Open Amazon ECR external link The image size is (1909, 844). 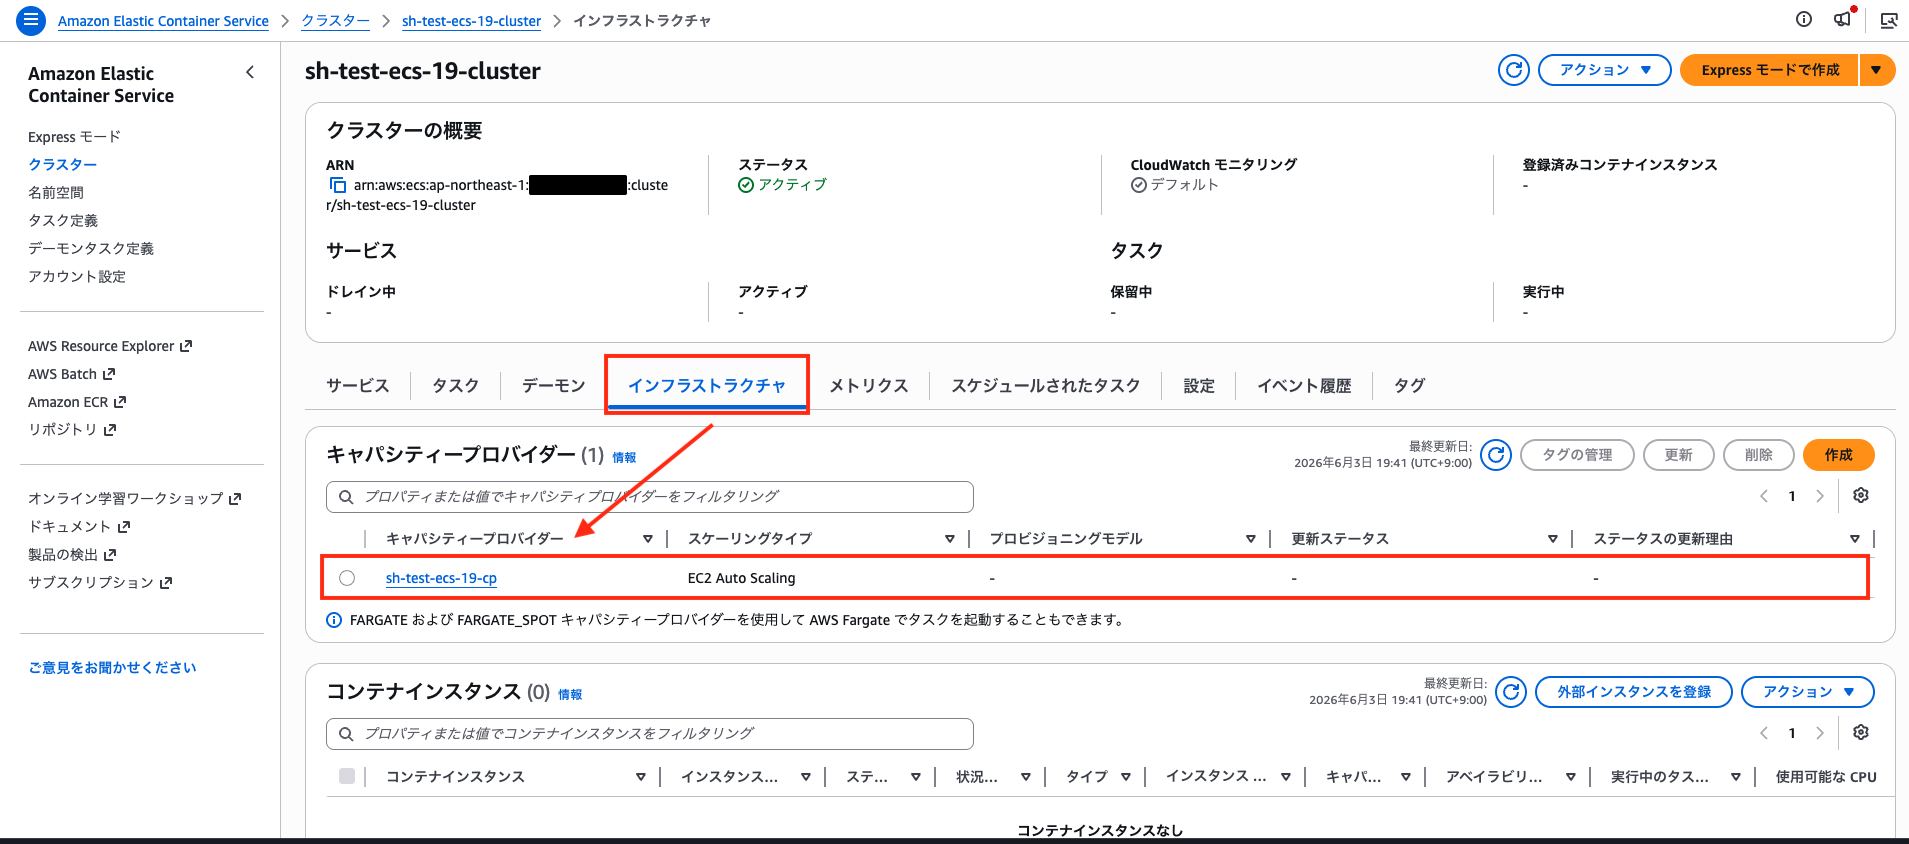[x=77, y=402]
